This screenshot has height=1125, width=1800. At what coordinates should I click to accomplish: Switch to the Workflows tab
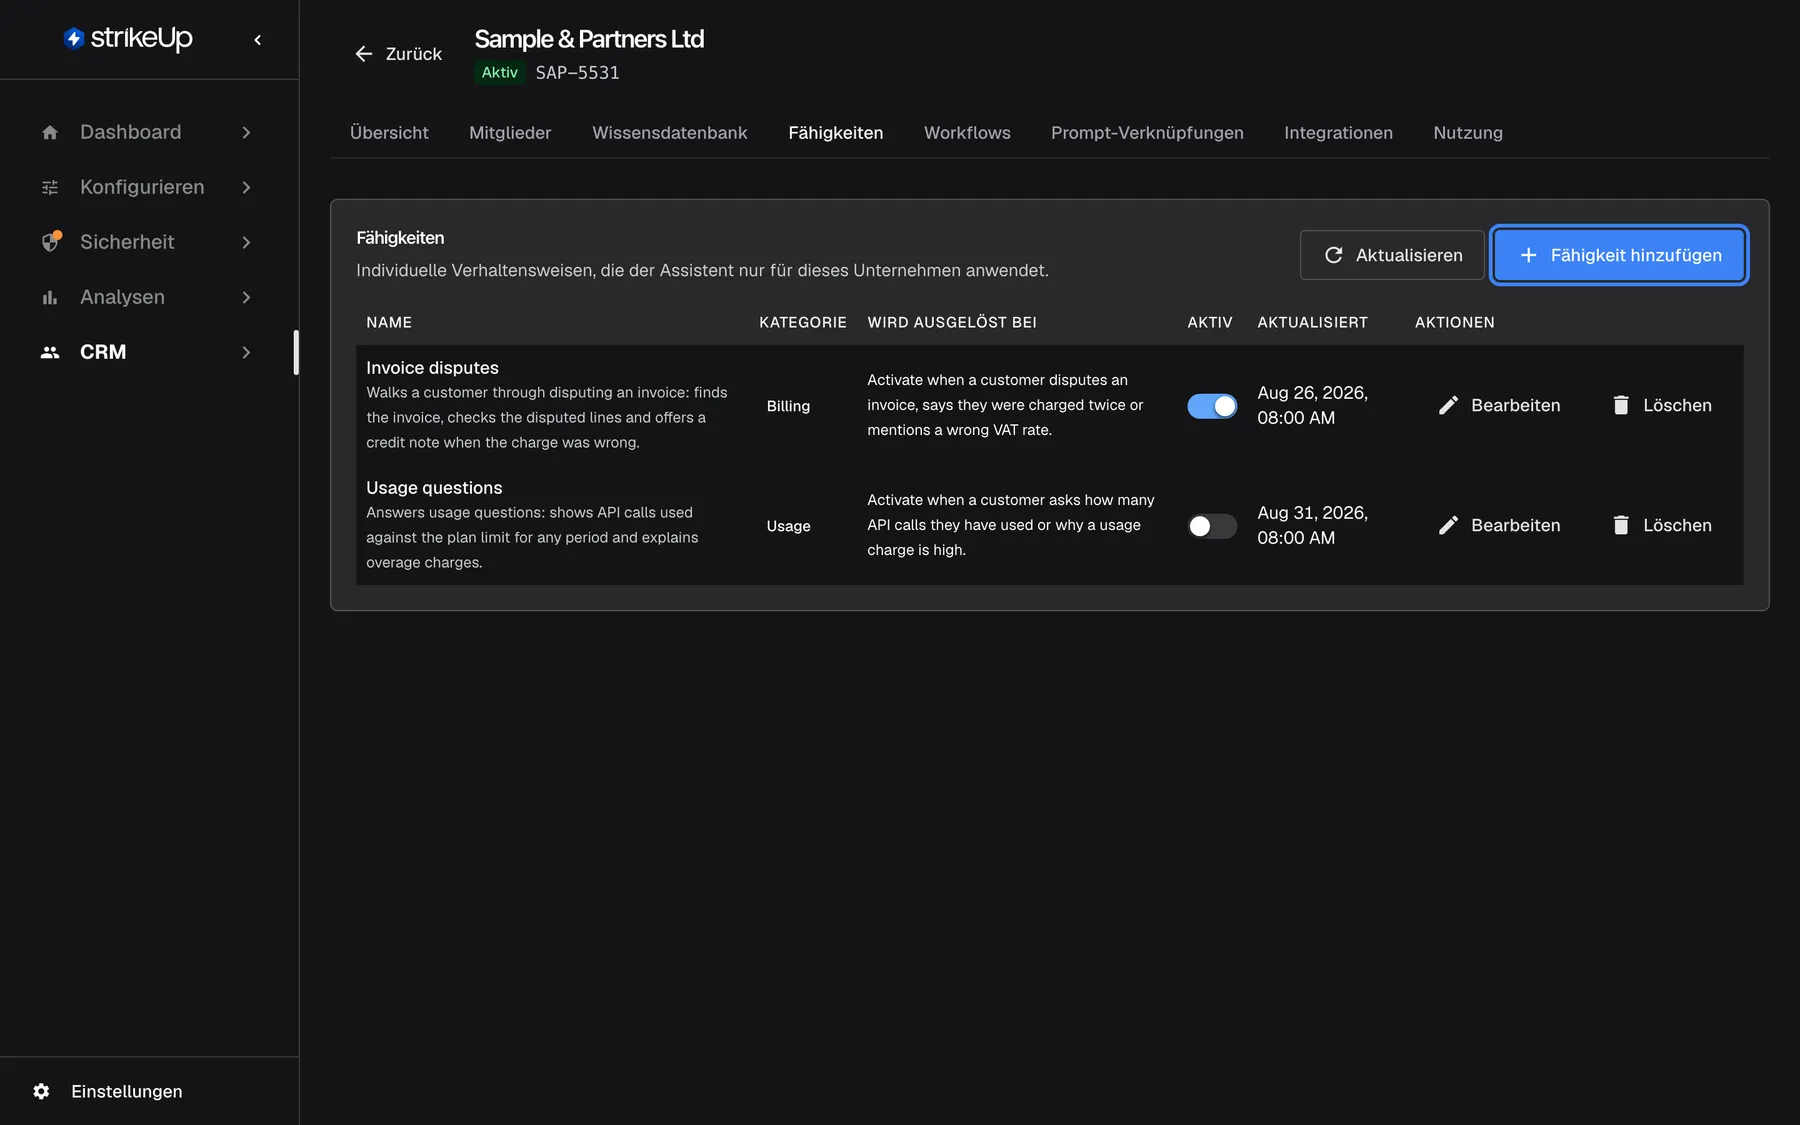pyautogui.click(x=967, y=133)
